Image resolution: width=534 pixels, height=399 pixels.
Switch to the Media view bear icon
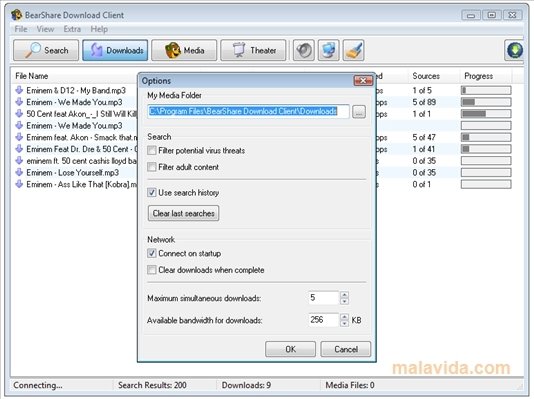[184, 50]
